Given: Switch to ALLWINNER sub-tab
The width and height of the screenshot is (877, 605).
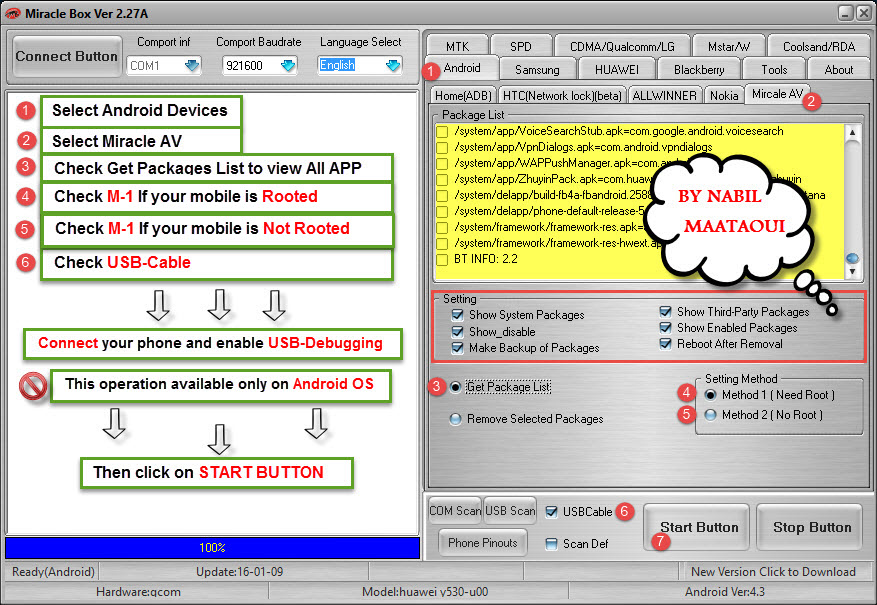Looking at the screenshot, I should pos(664,96).
